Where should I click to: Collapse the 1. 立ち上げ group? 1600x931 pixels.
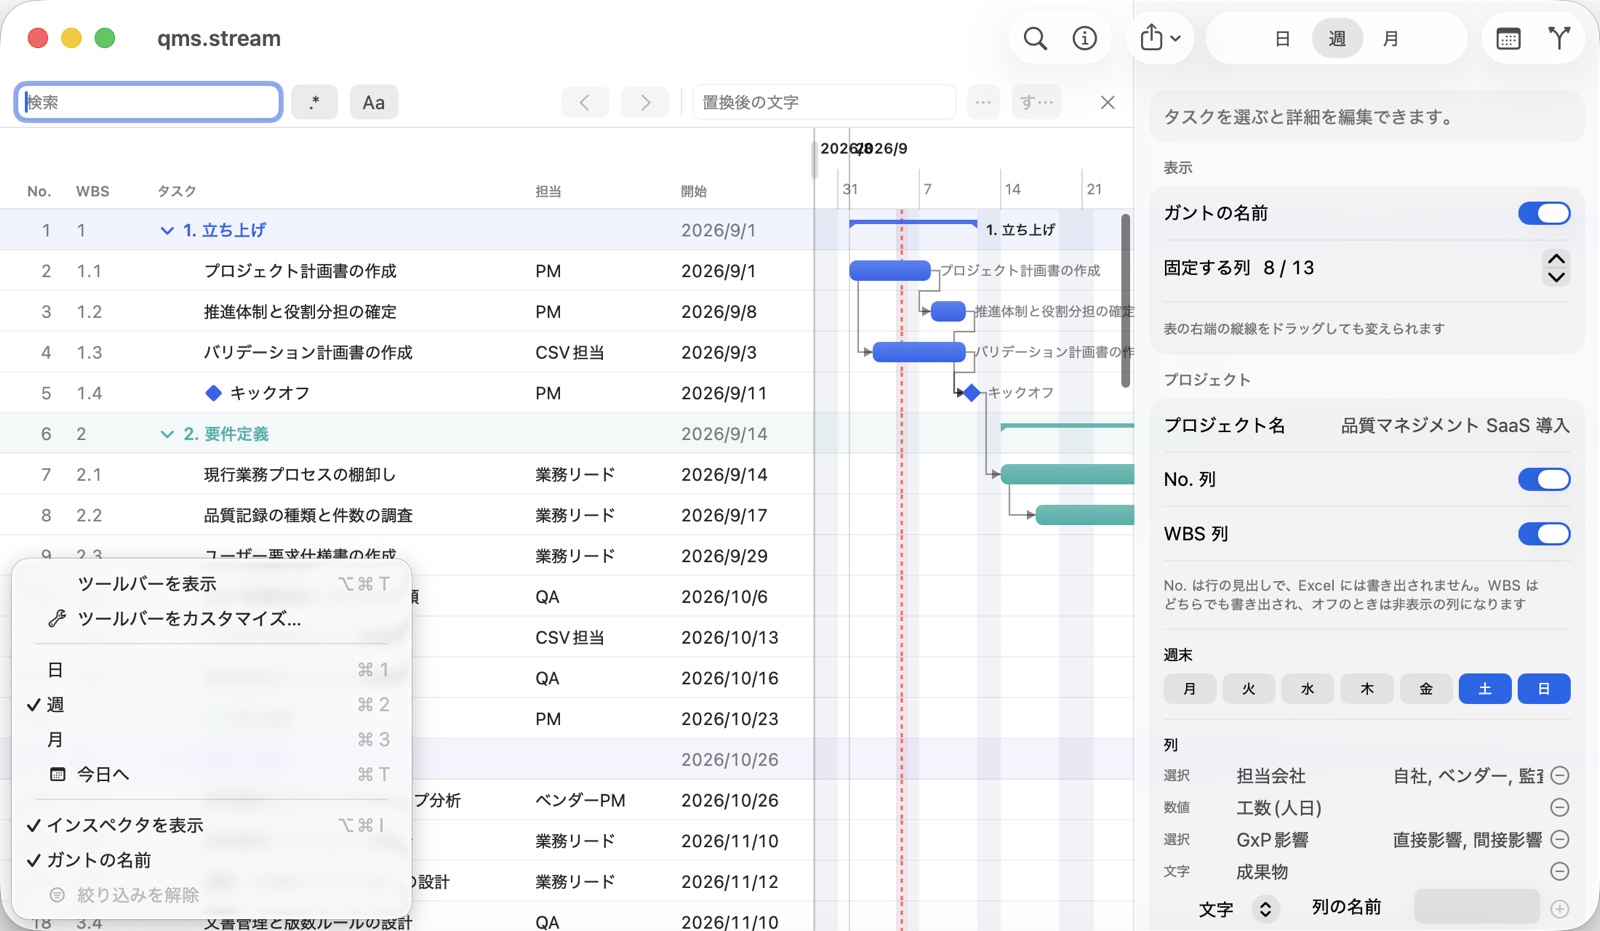click(x=167, y=230)
